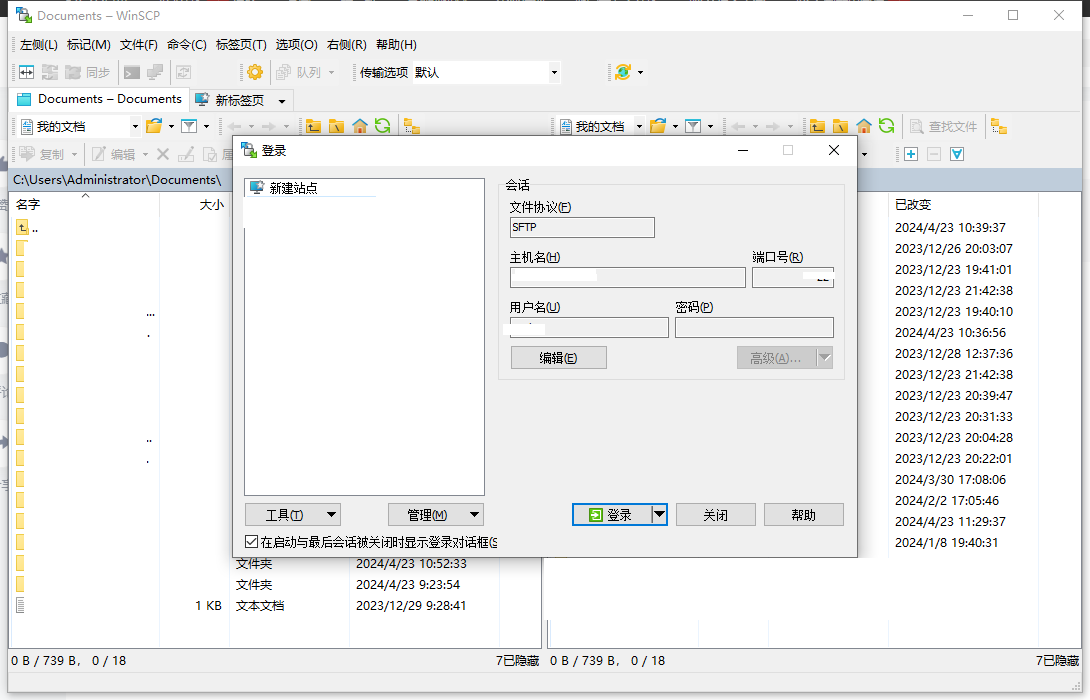
Task: Click the 关闭 button in login dialog
Action: pos(715,515)
